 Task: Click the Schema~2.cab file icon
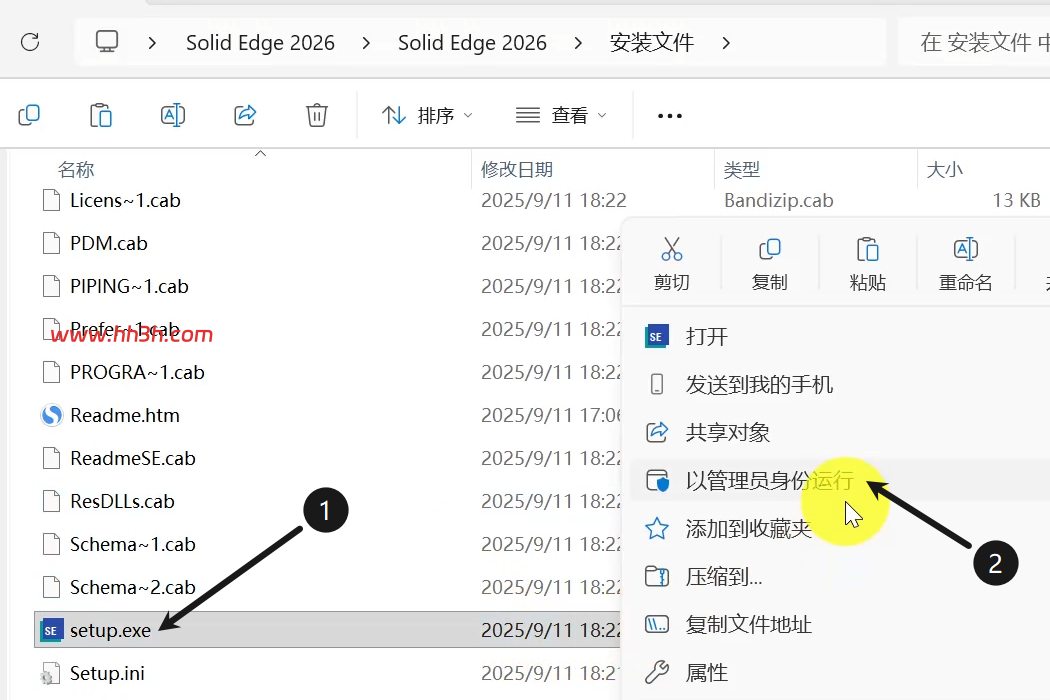[x=52, y=587]
